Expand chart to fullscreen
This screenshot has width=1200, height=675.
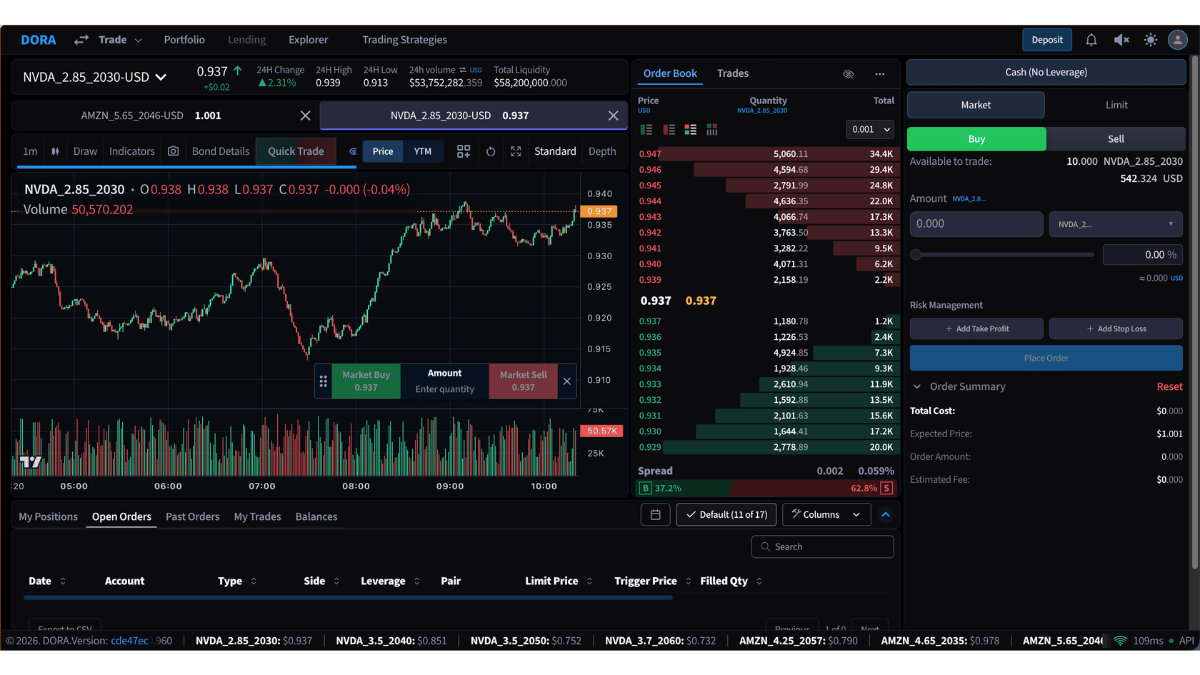tap(516, 151)
